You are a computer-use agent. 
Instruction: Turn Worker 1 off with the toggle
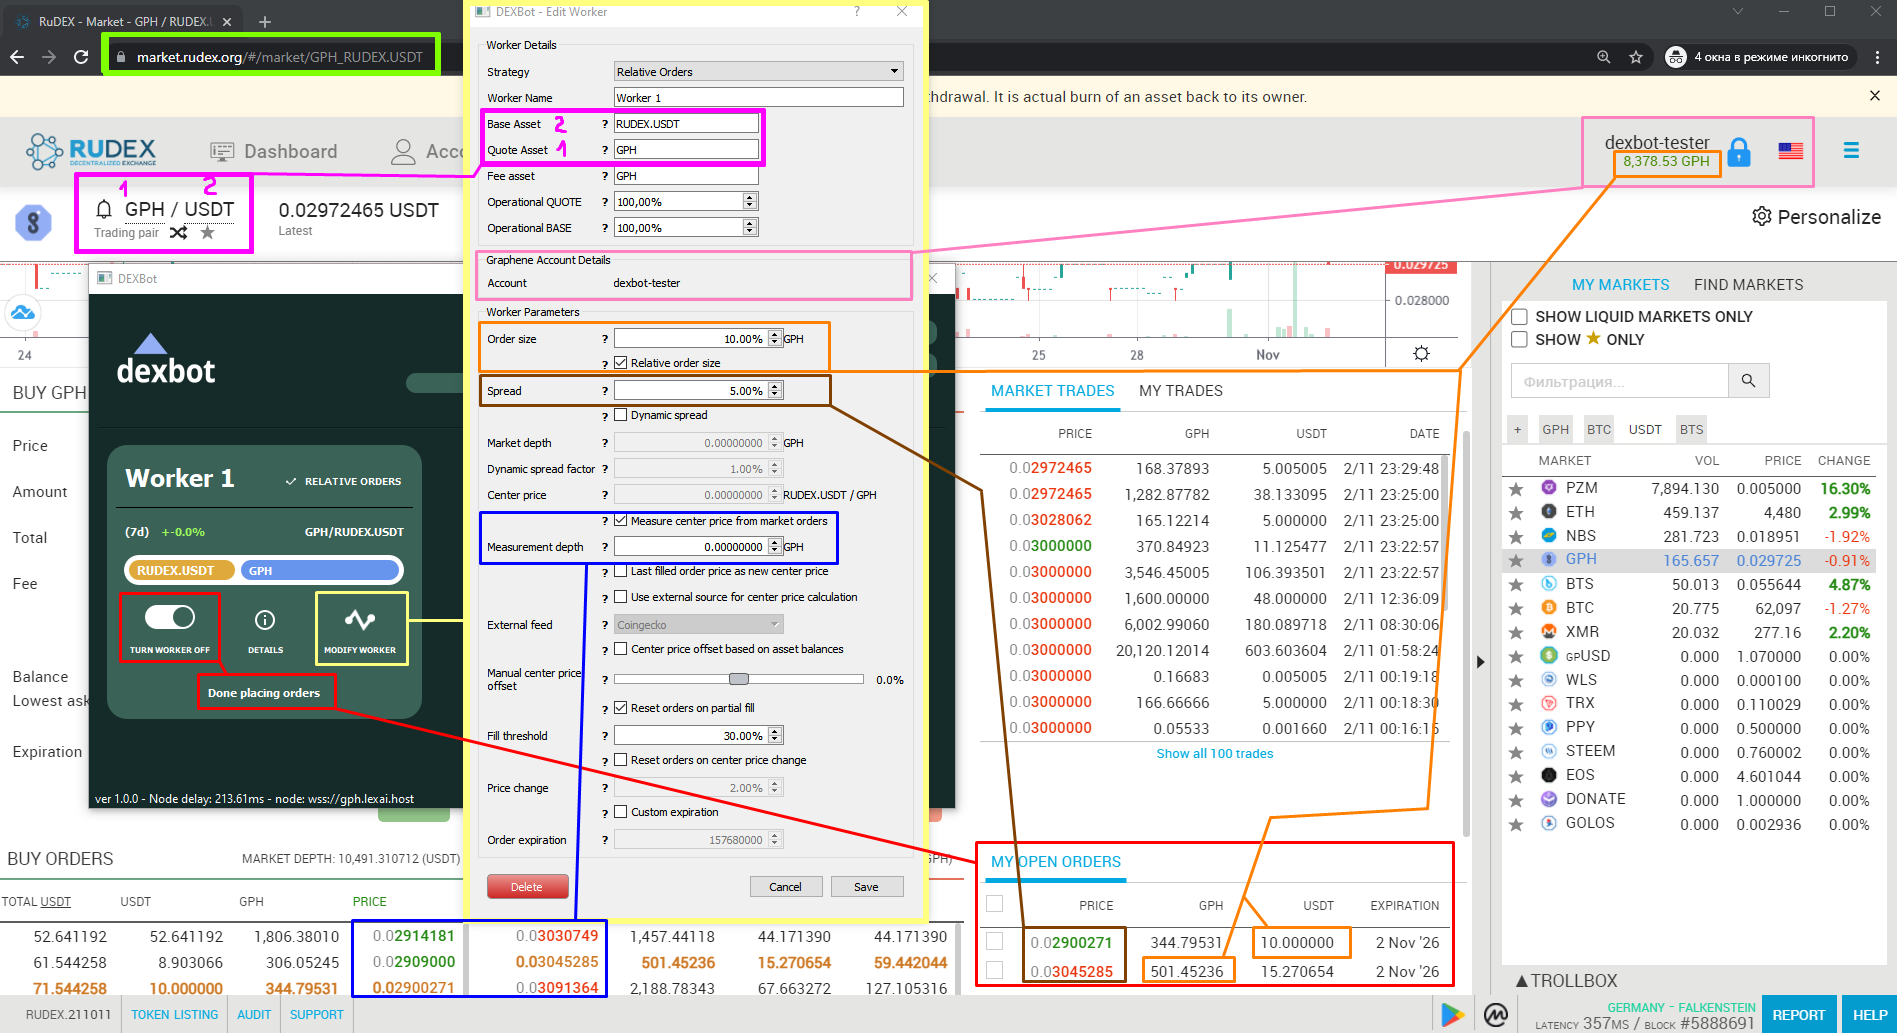[x=169, y=616]
